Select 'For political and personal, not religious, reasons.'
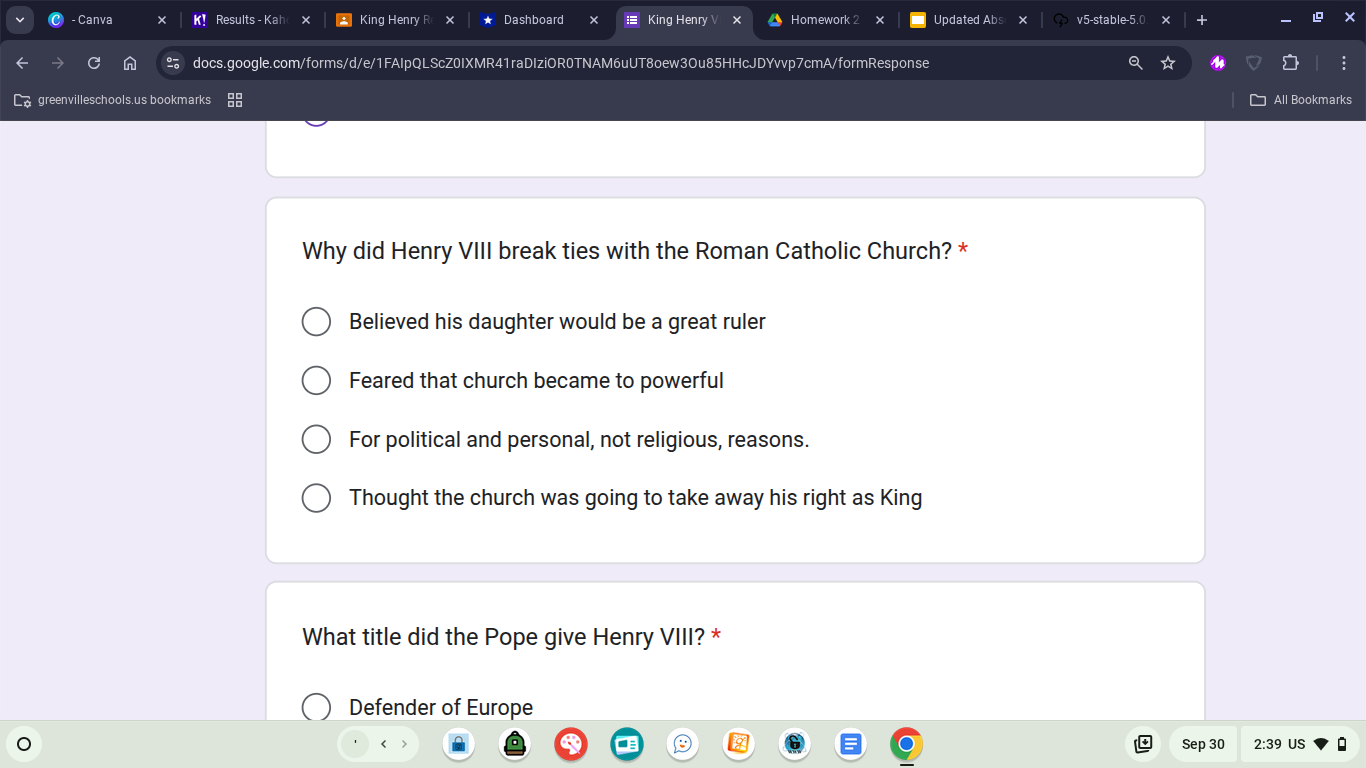The image size is (1366, 768). (316, 439)
